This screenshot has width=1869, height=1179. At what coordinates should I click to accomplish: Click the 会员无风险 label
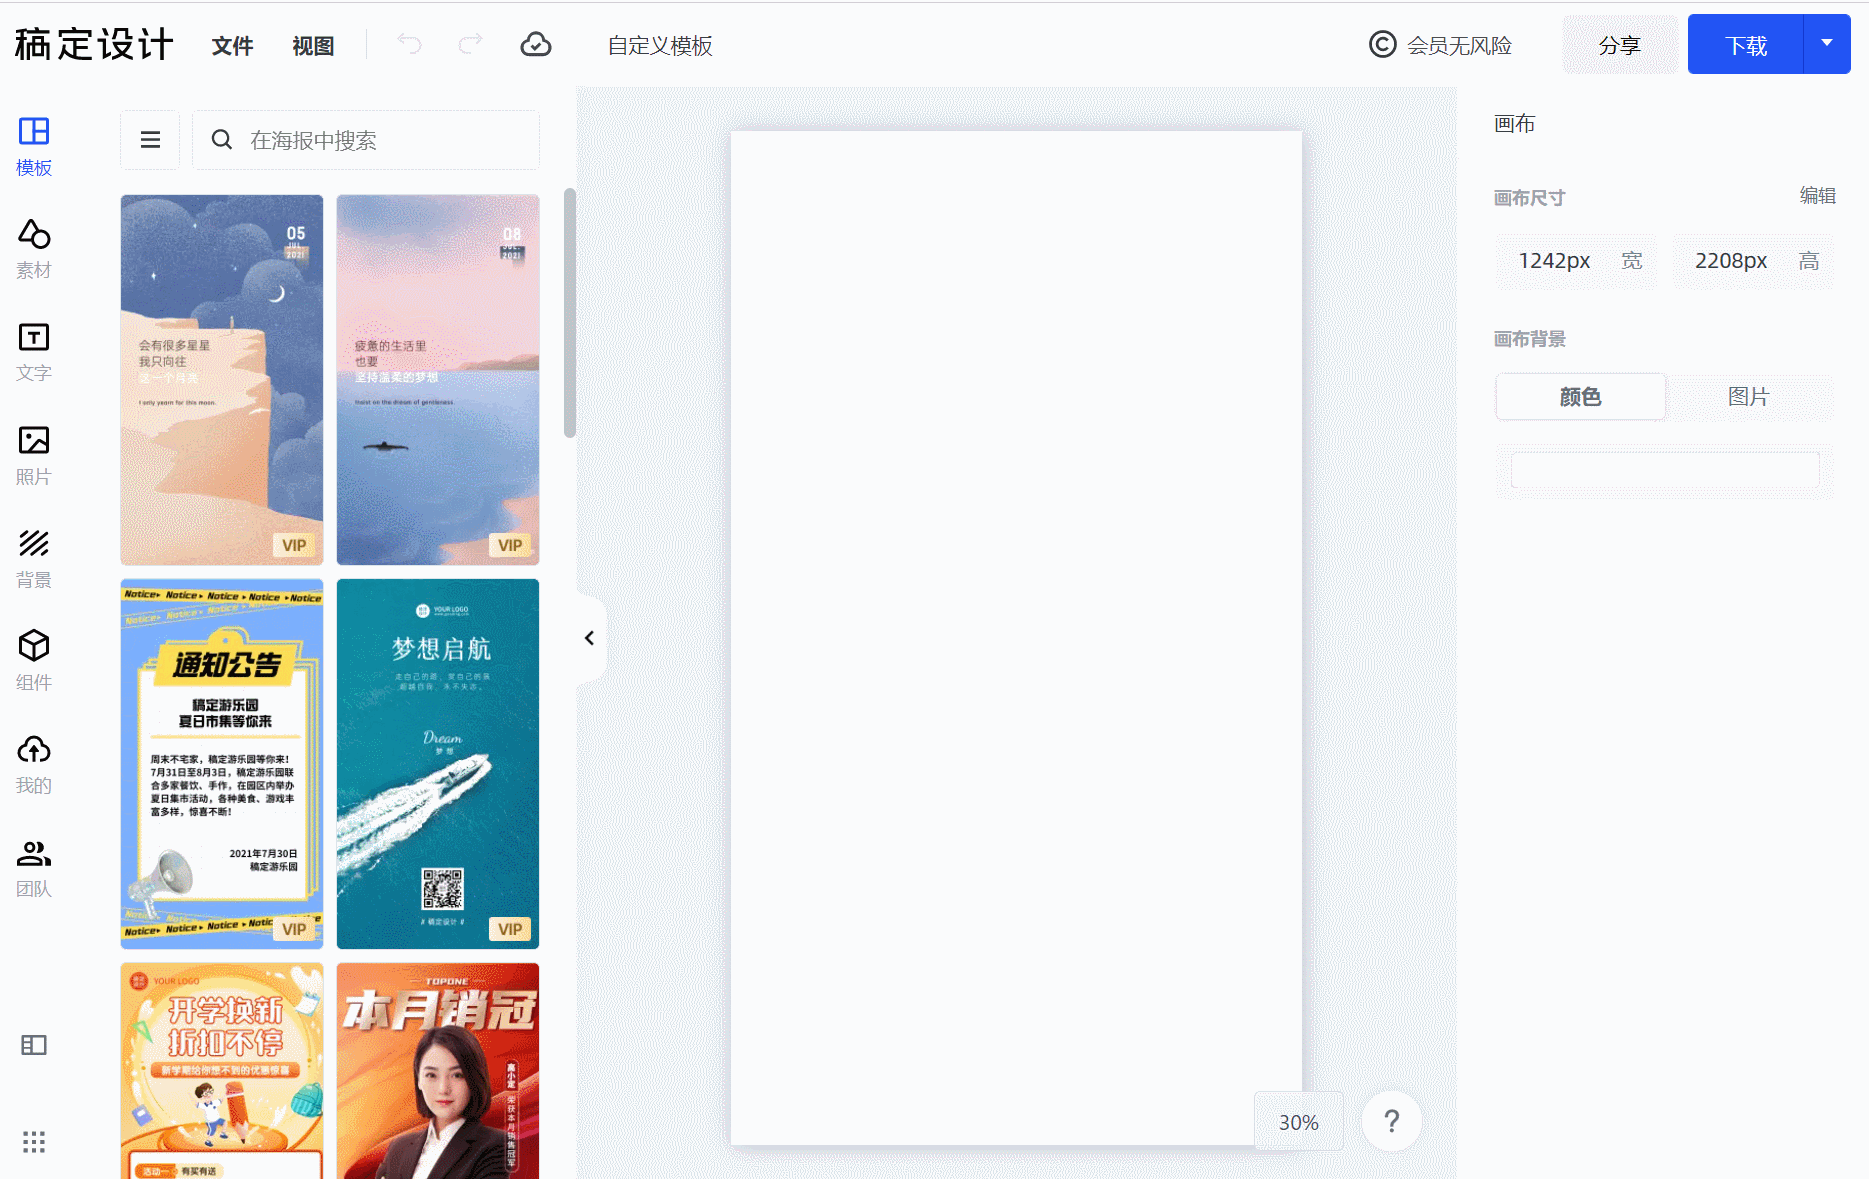click(1459, 46)
